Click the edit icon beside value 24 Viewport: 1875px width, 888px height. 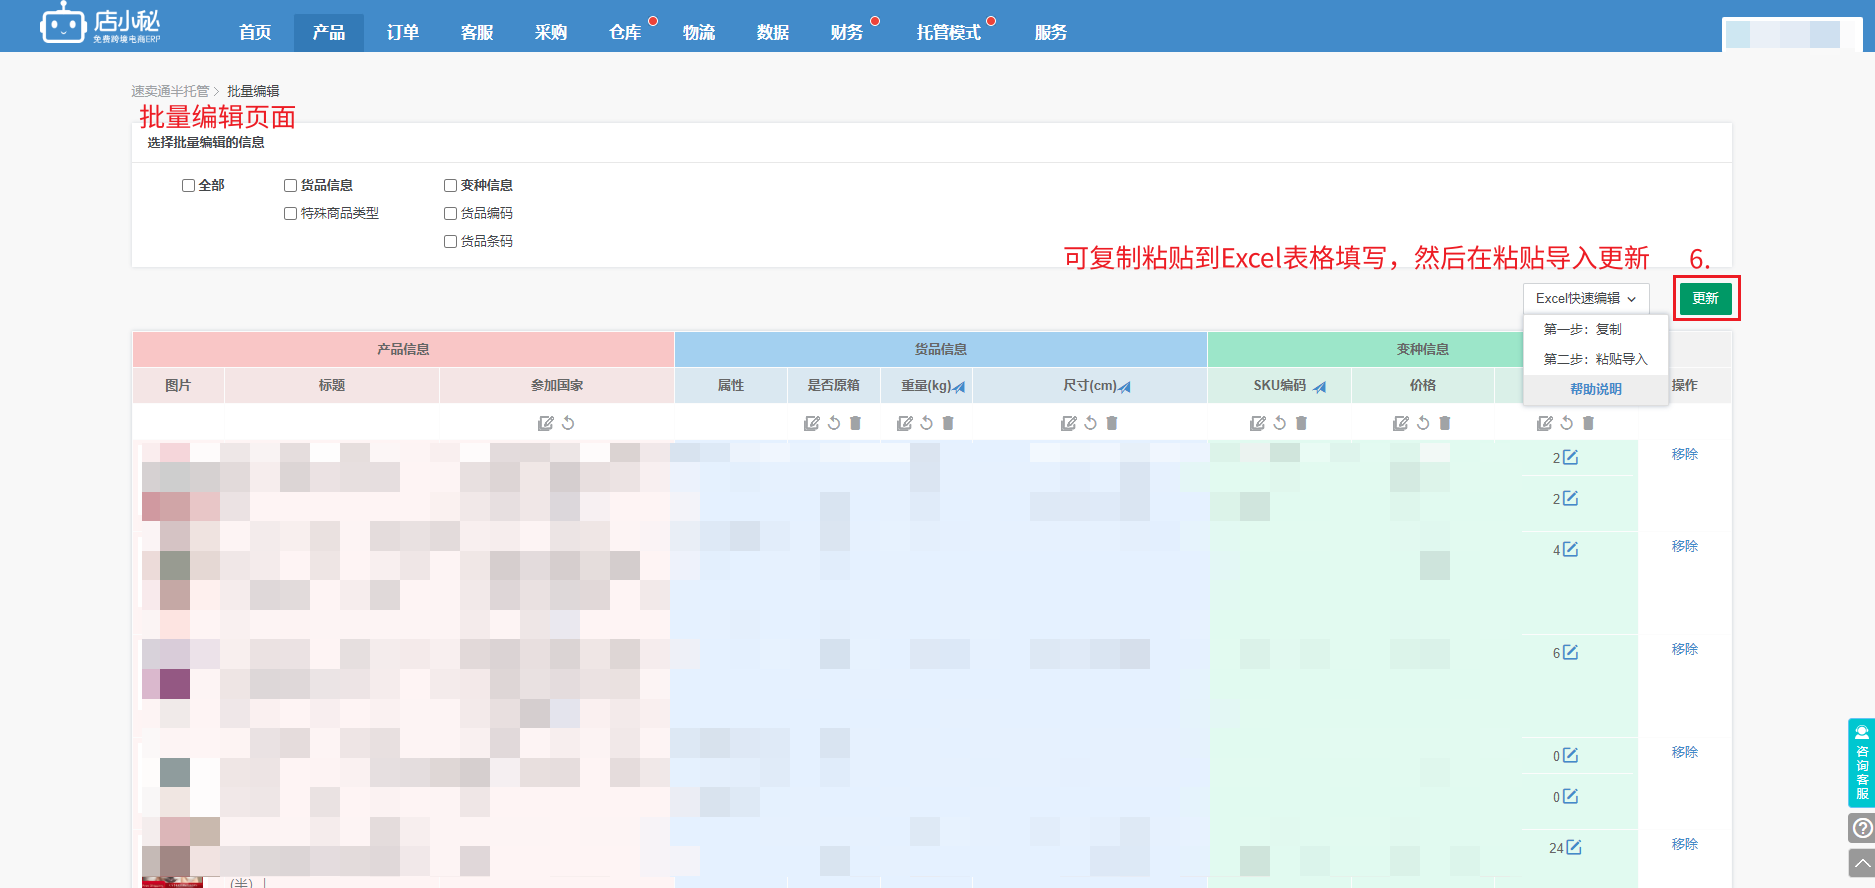point(1574,847)
